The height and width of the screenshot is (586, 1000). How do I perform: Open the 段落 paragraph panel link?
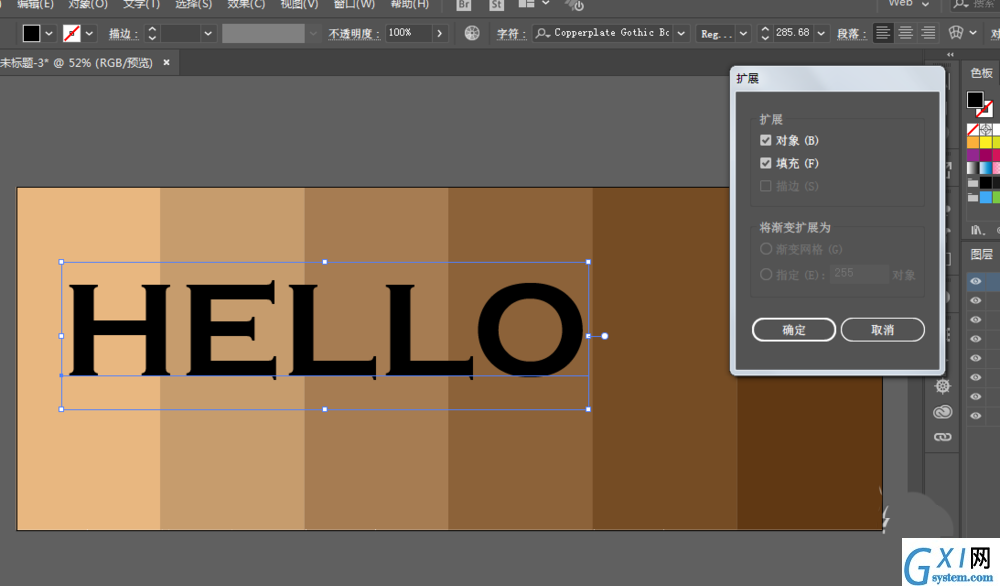(x=851, y=34)
